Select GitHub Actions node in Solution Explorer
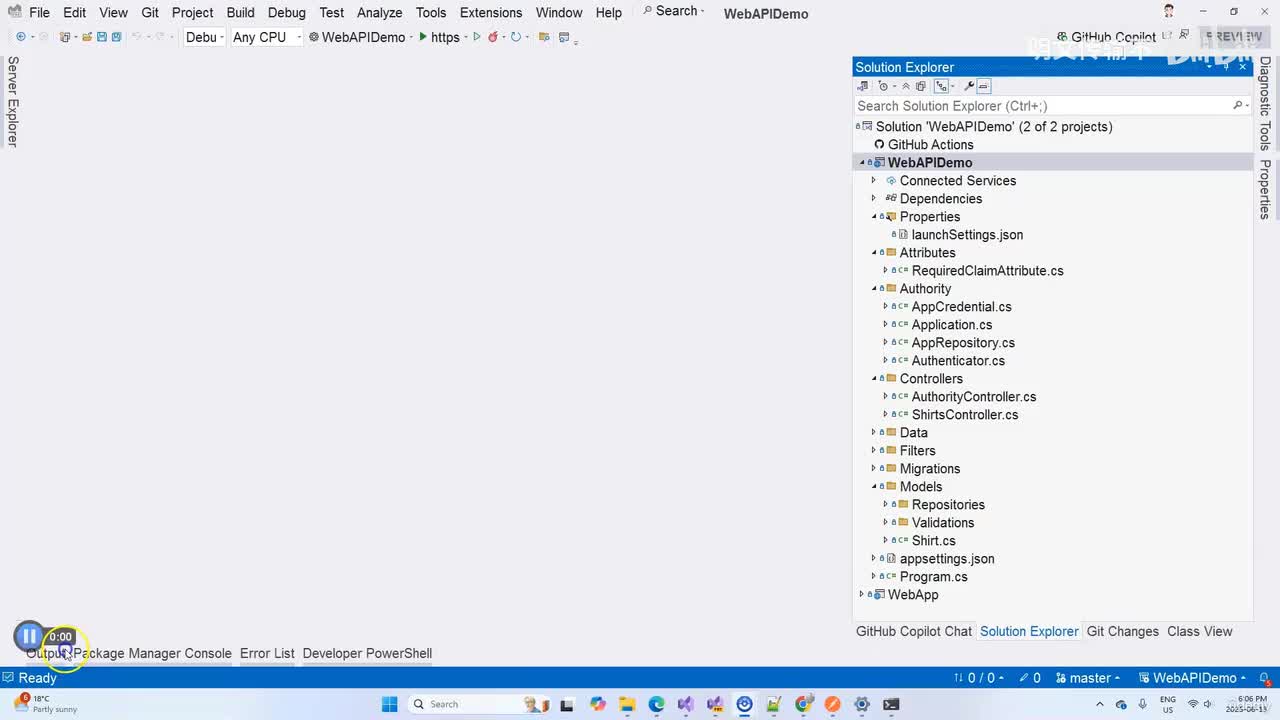The height and width of the screenshot is (720, 1280). (930, 145)
